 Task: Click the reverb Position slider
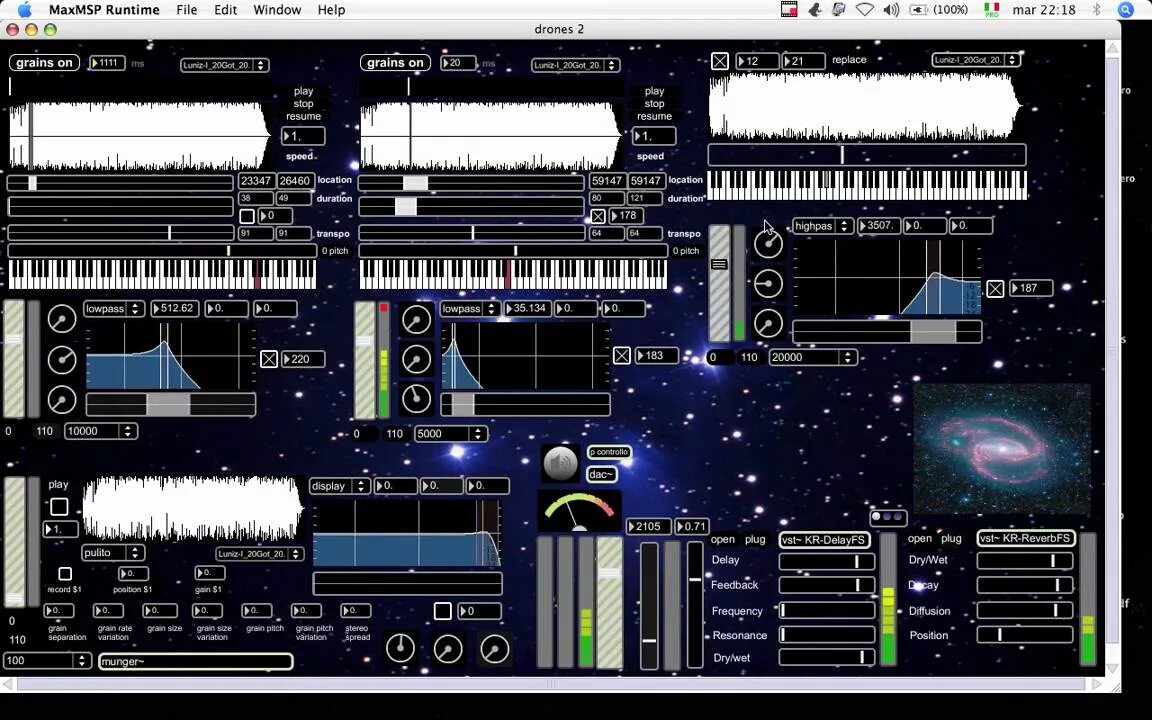click(1024, 635)
